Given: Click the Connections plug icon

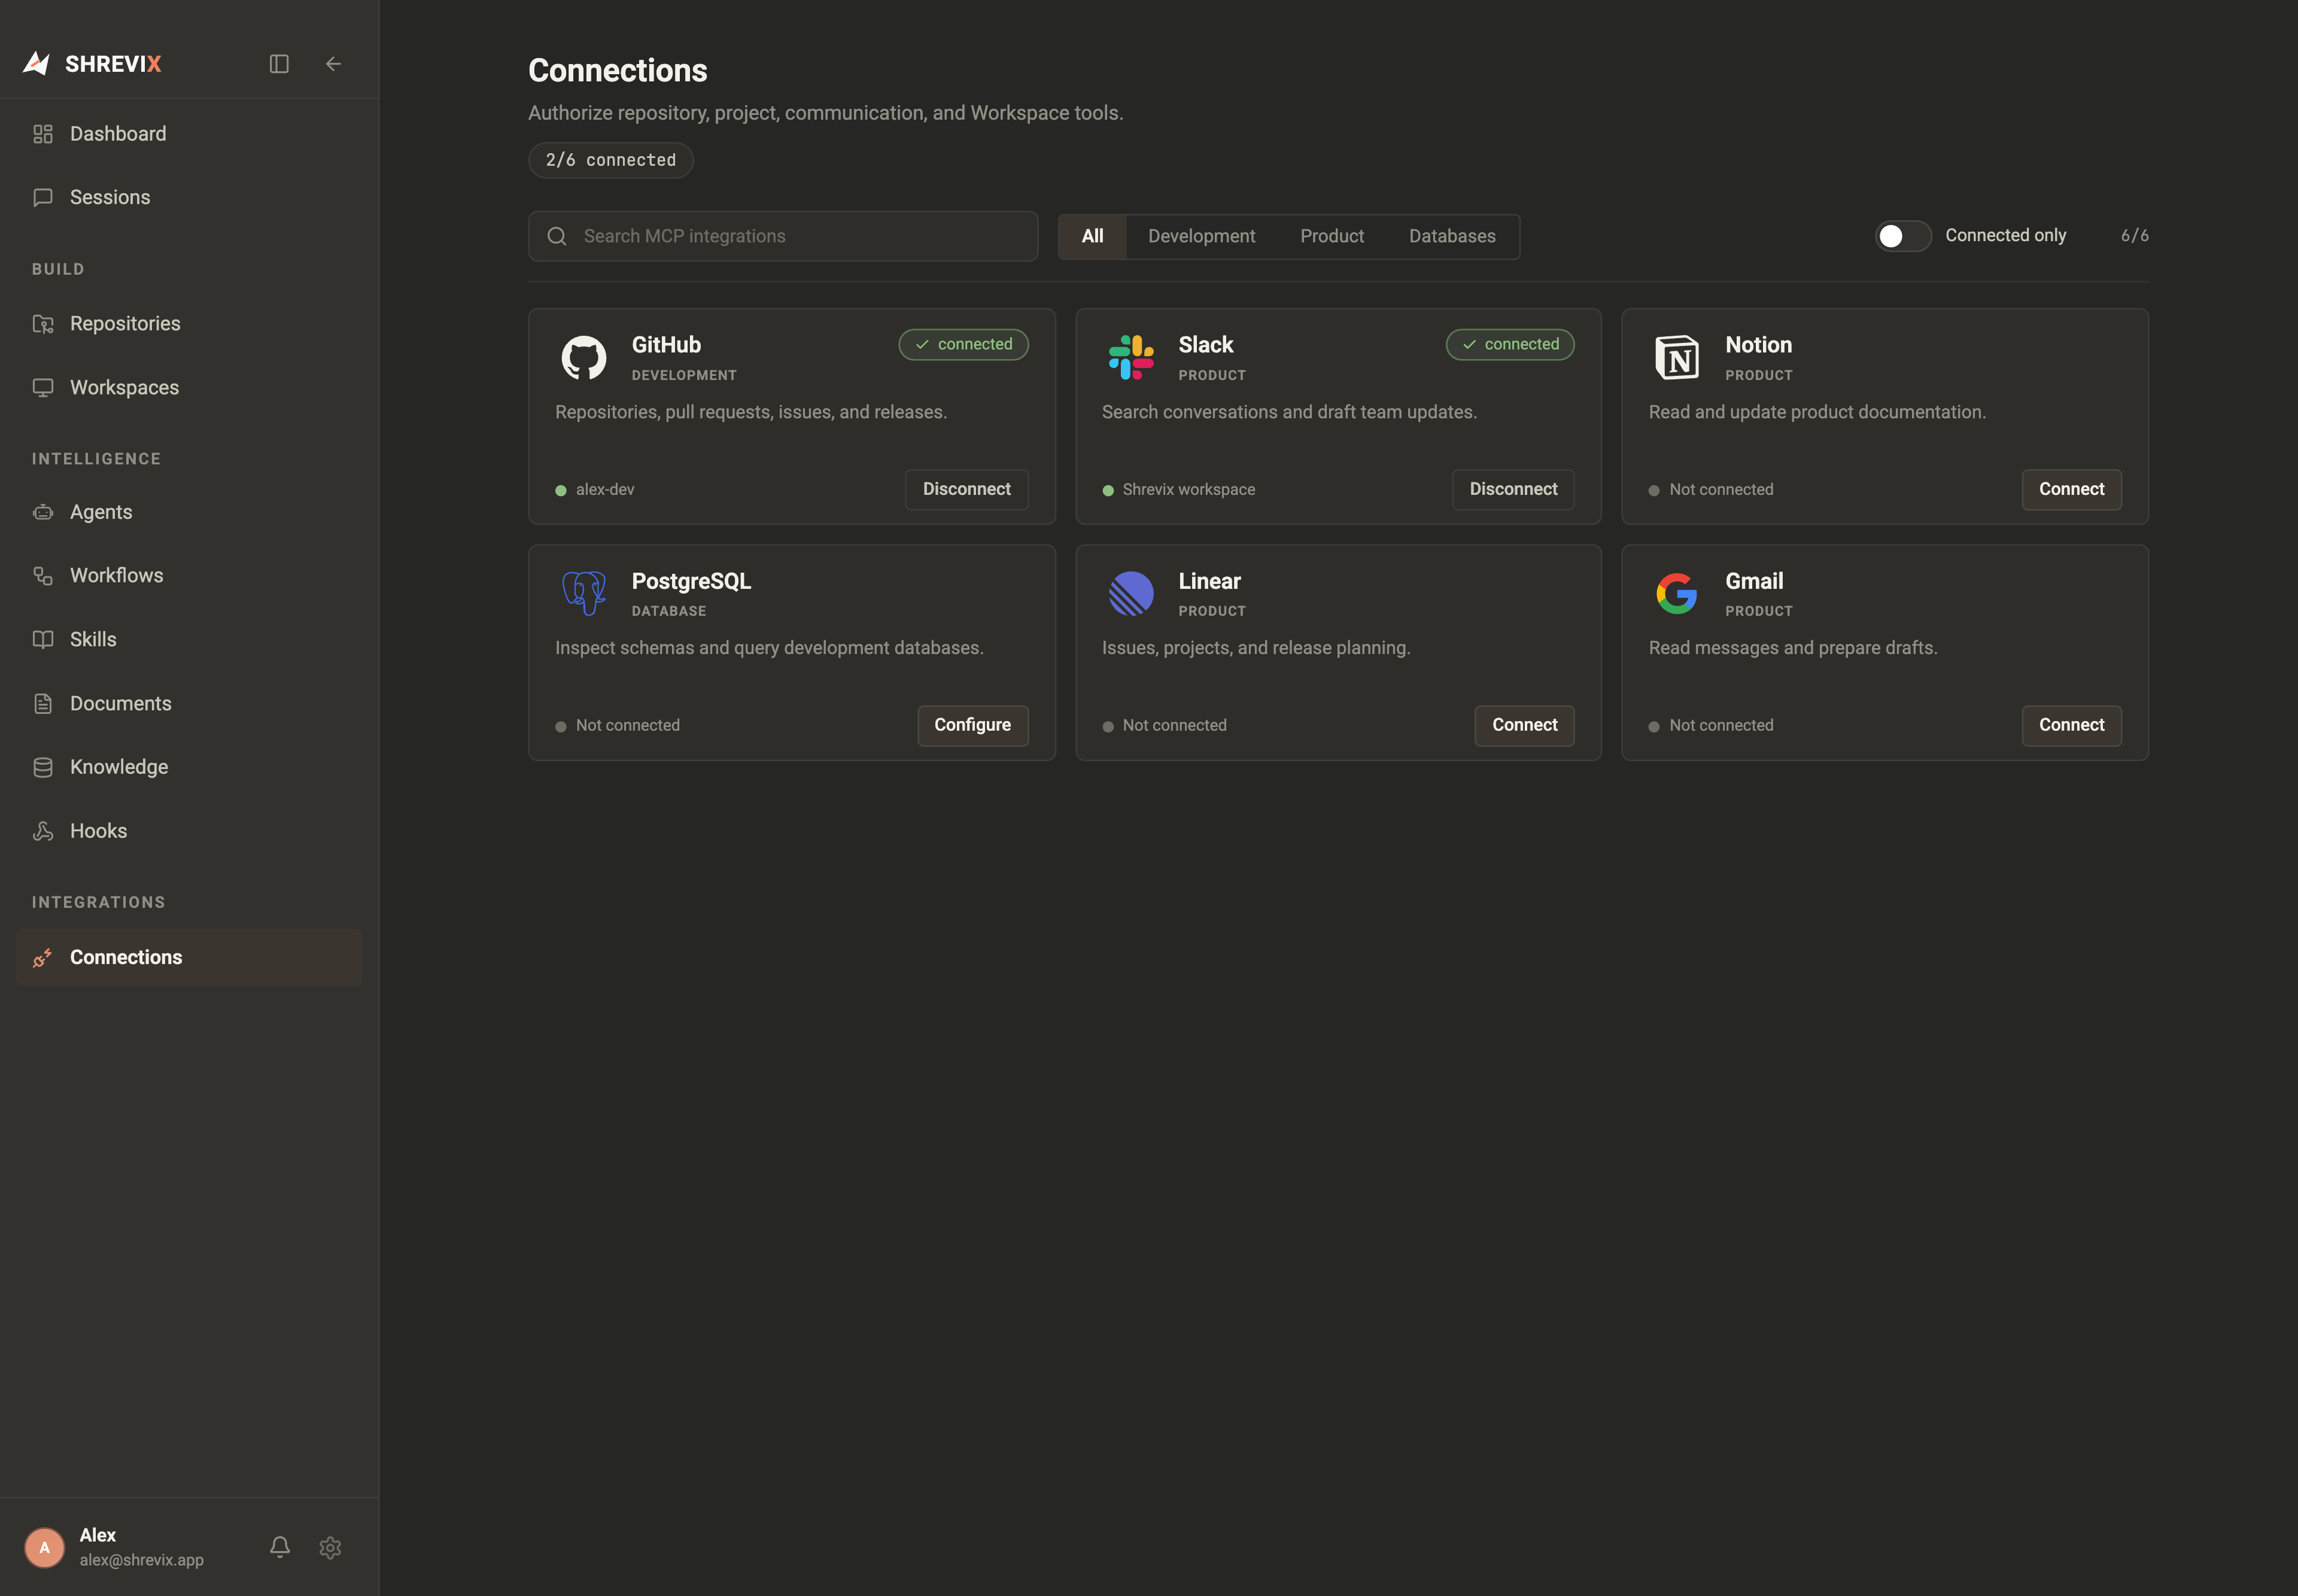Looking at the screenshot, I should click(x=43, y=958).
